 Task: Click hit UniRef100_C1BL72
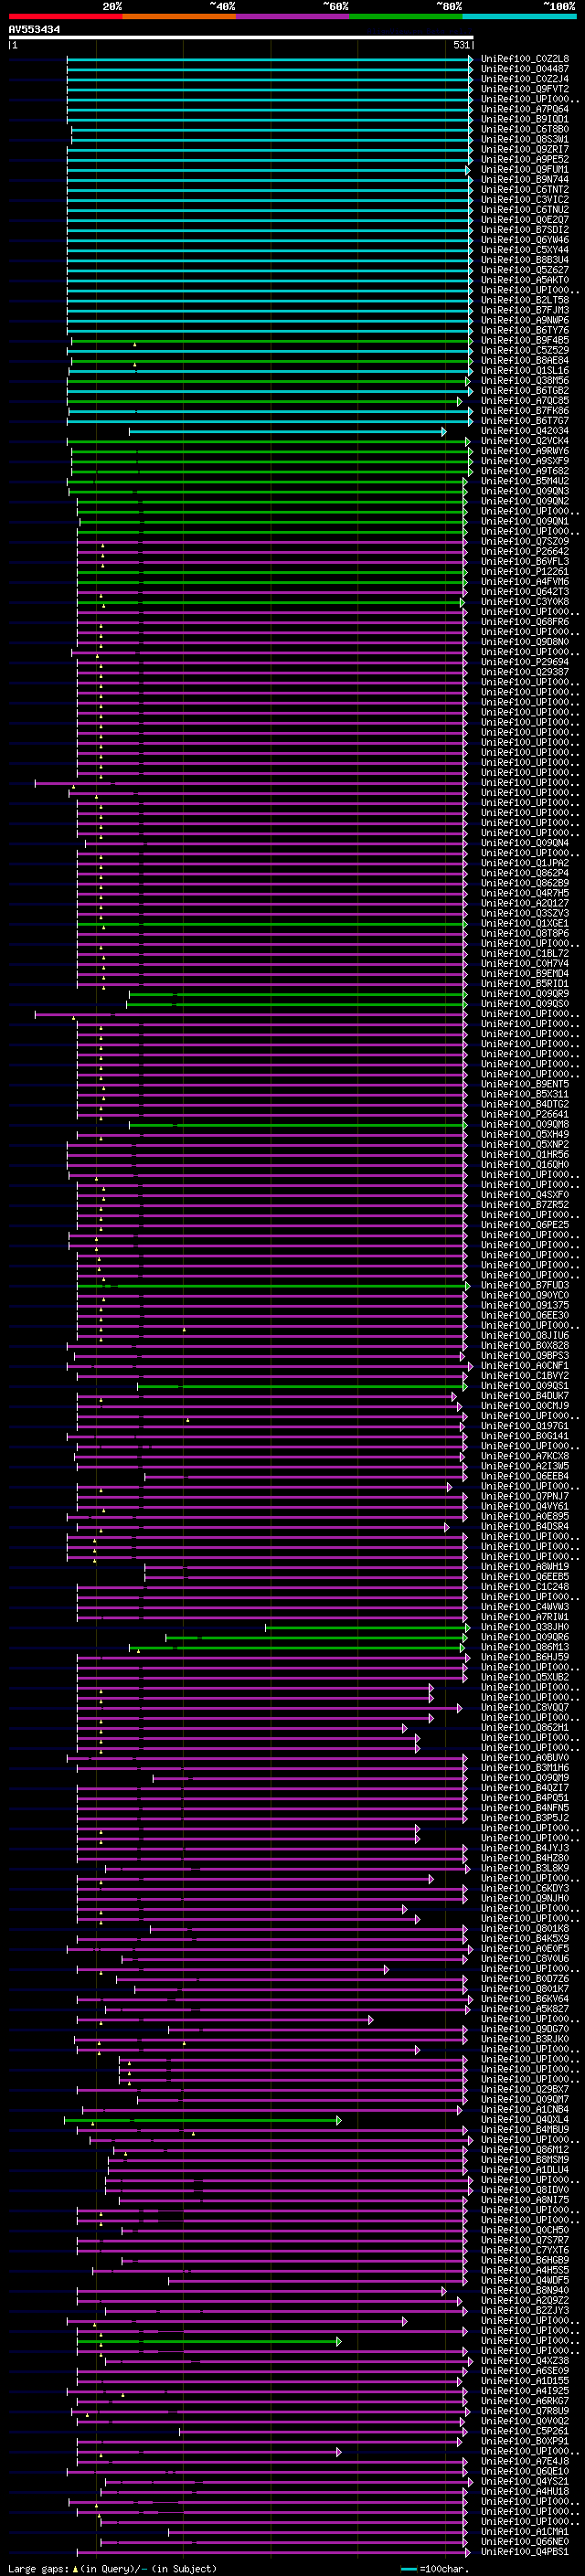(525, 953)
